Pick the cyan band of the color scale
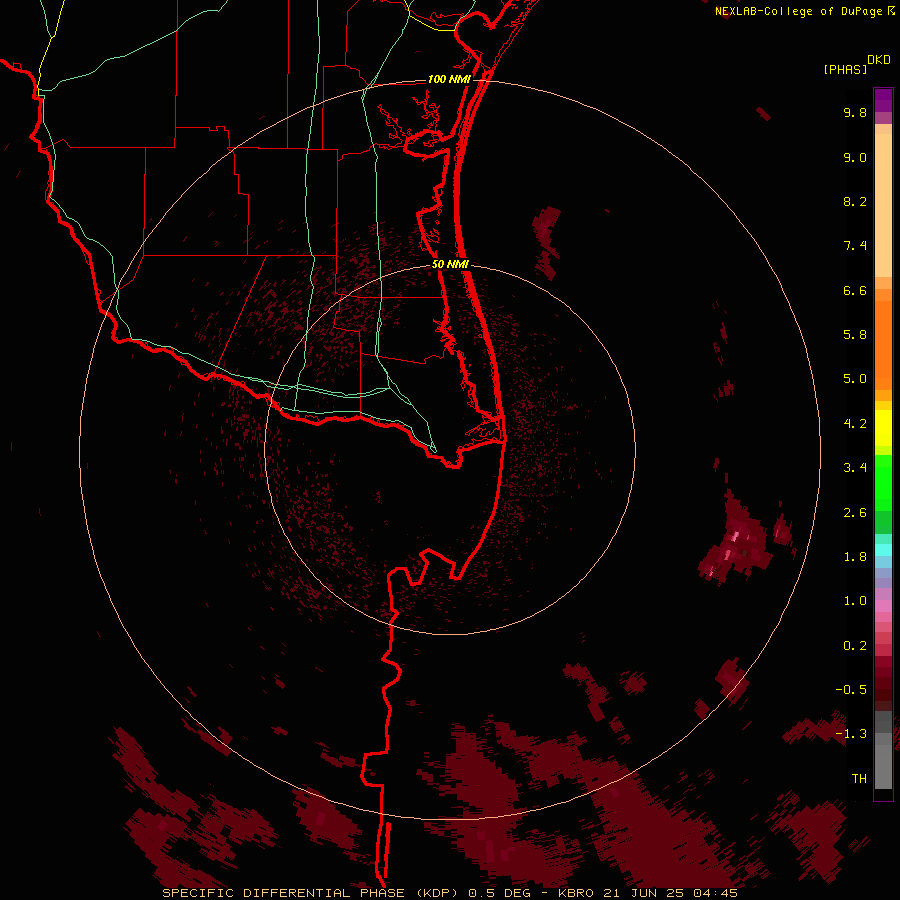The width and height of the screenshot is (900, 900). point(883,550)
